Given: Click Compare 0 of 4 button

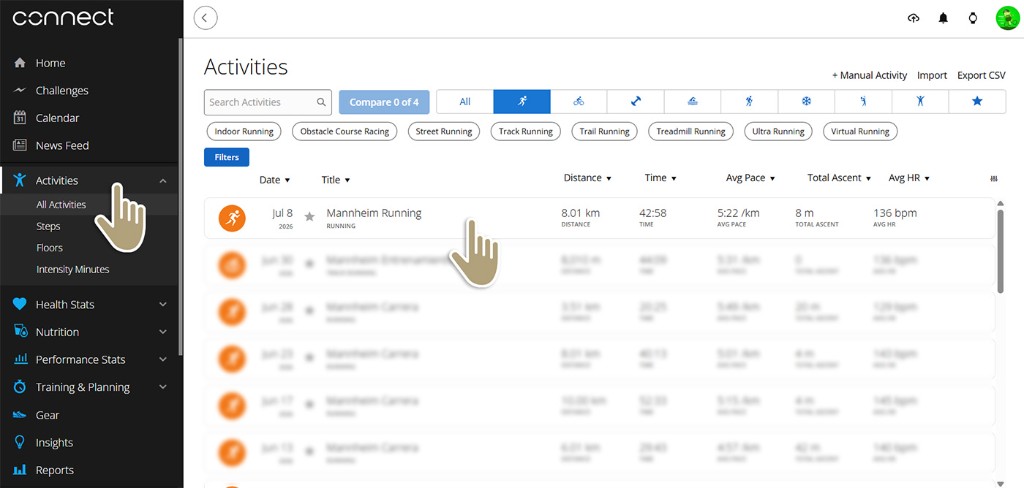Looking at the screenshot, I should click(x=384, y=102).
